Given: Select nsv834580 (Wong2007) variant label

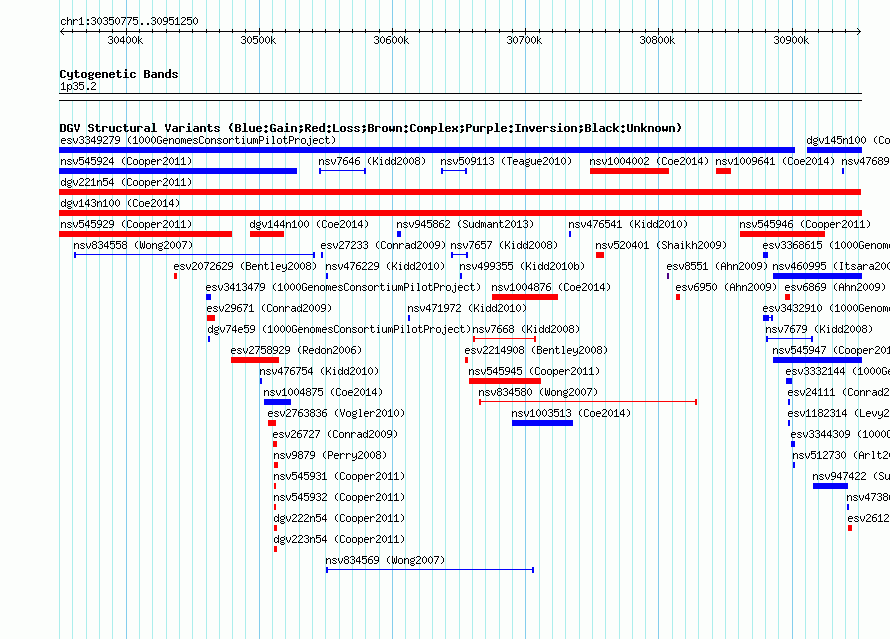Looking at the screenshot, I should pos(538,392).
